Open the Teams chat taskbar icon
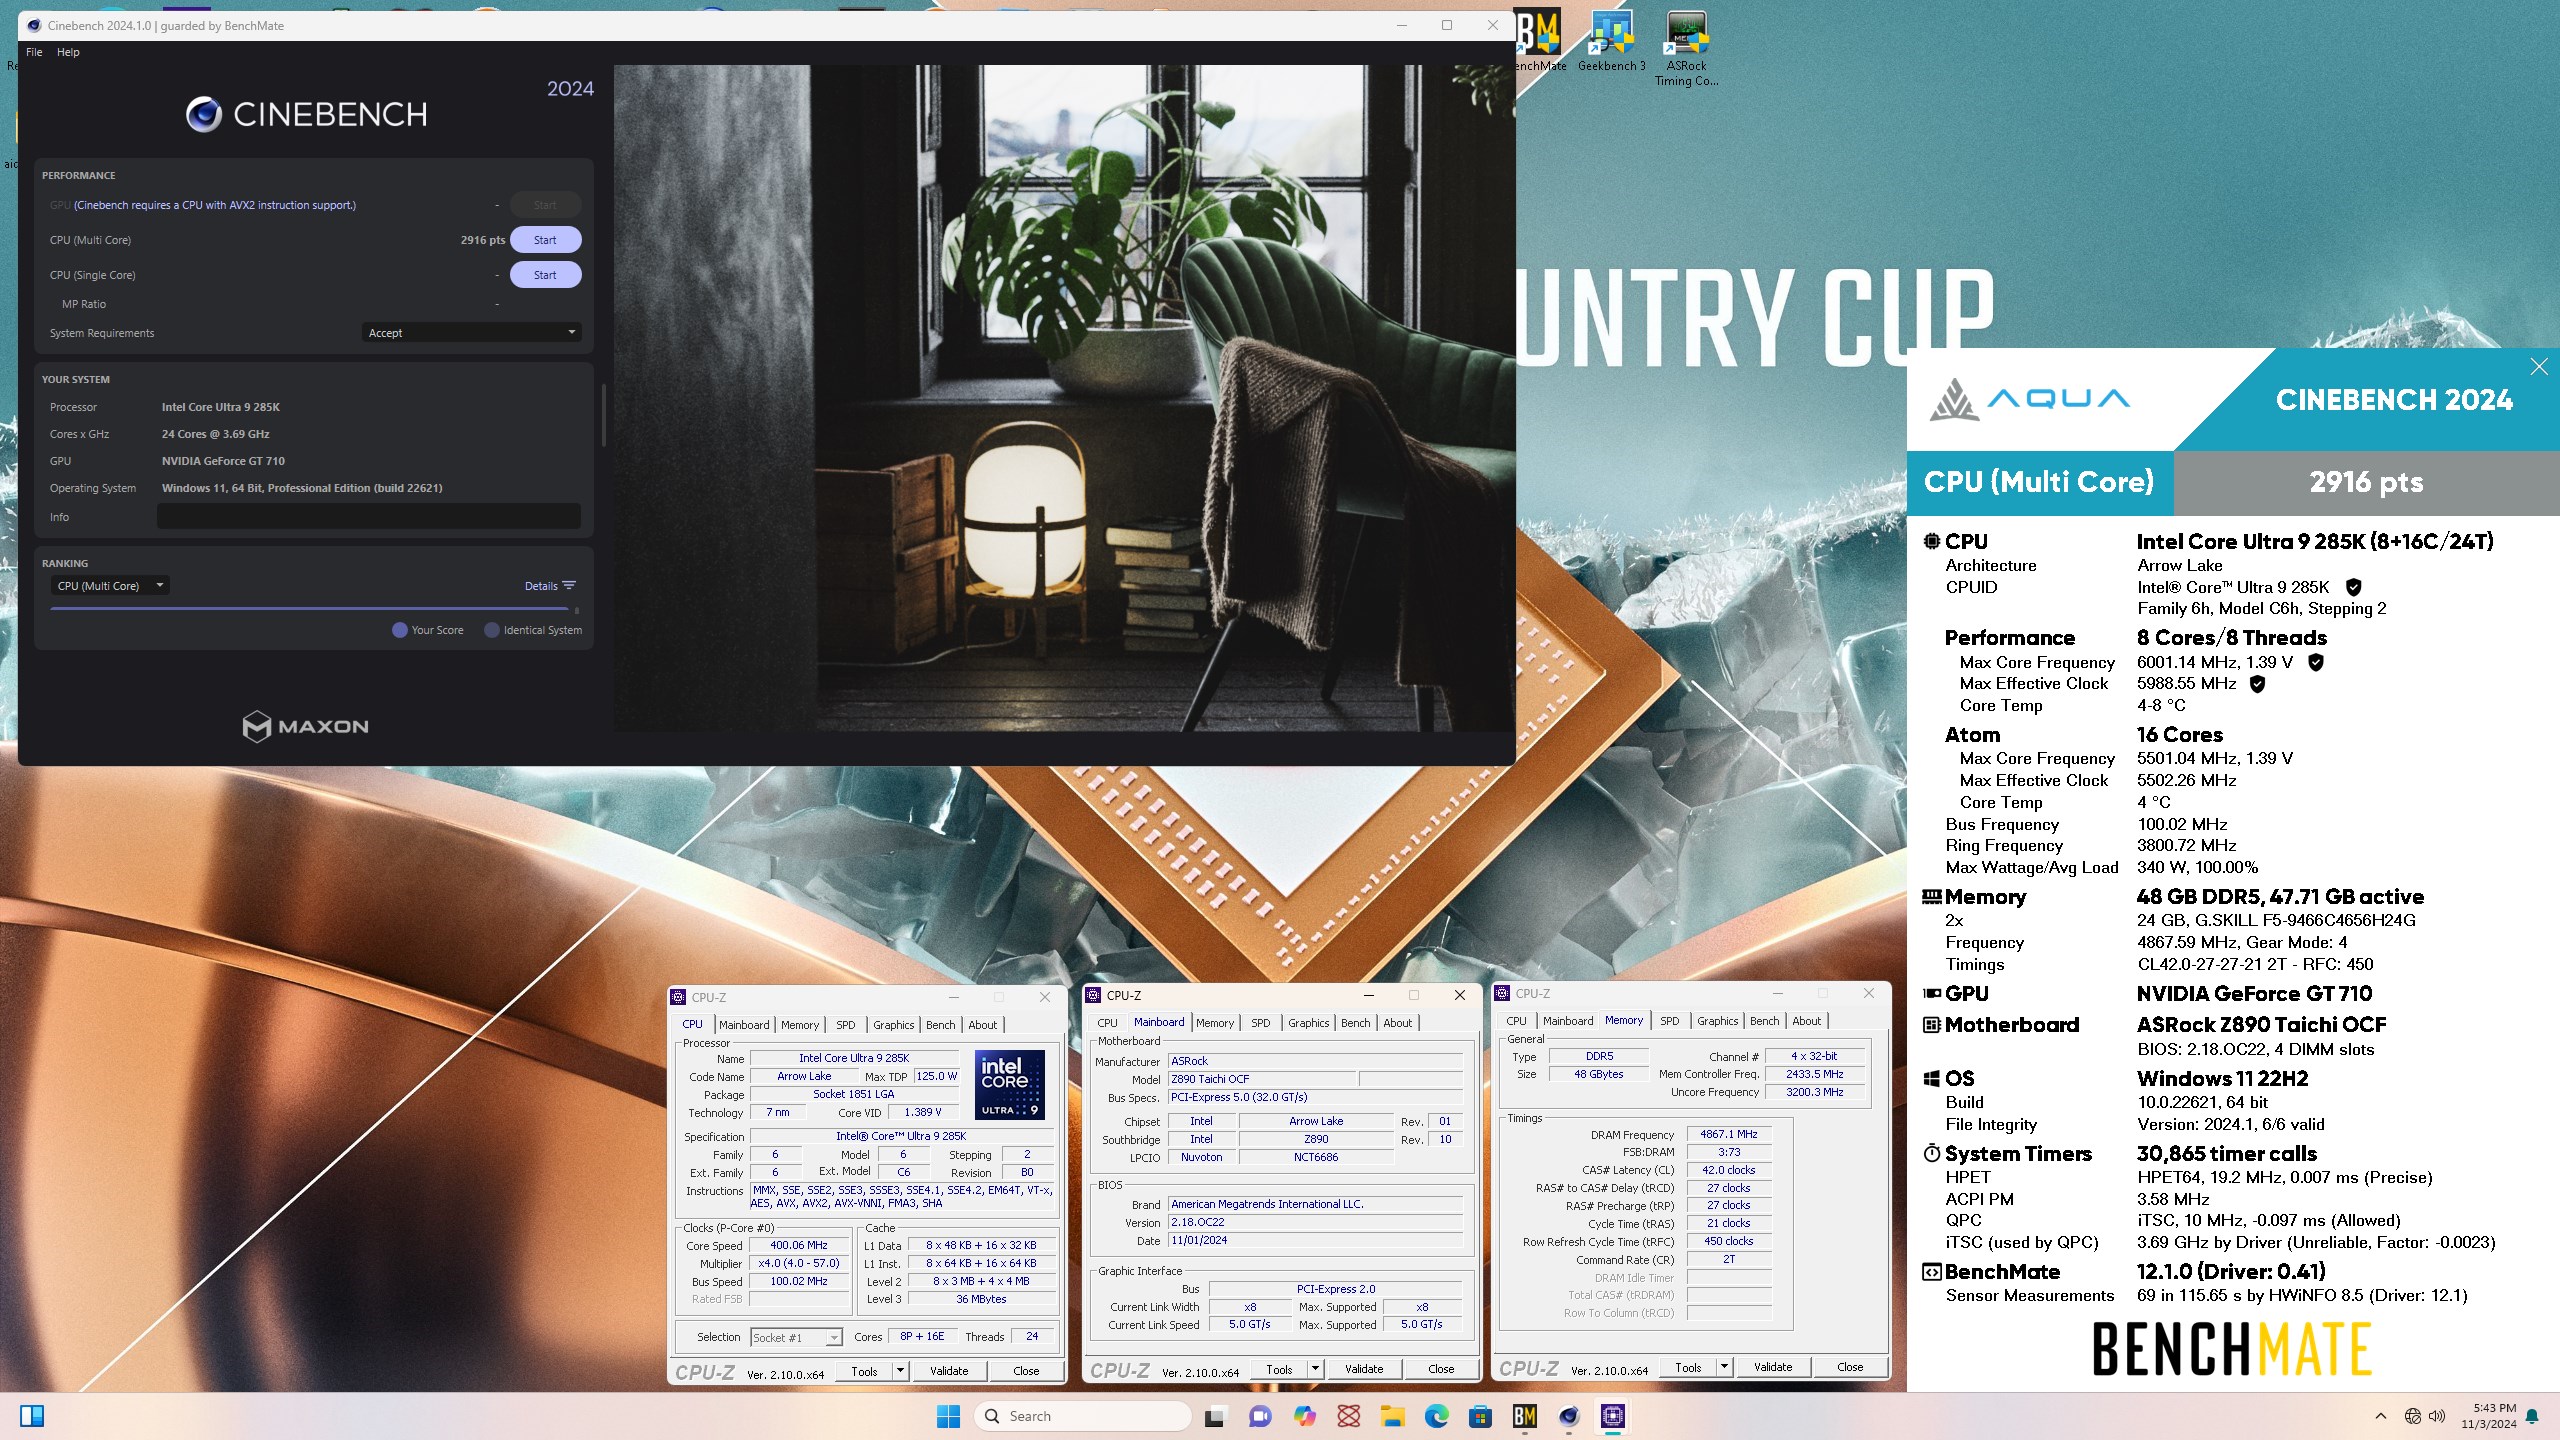 pos(1259,1416)
